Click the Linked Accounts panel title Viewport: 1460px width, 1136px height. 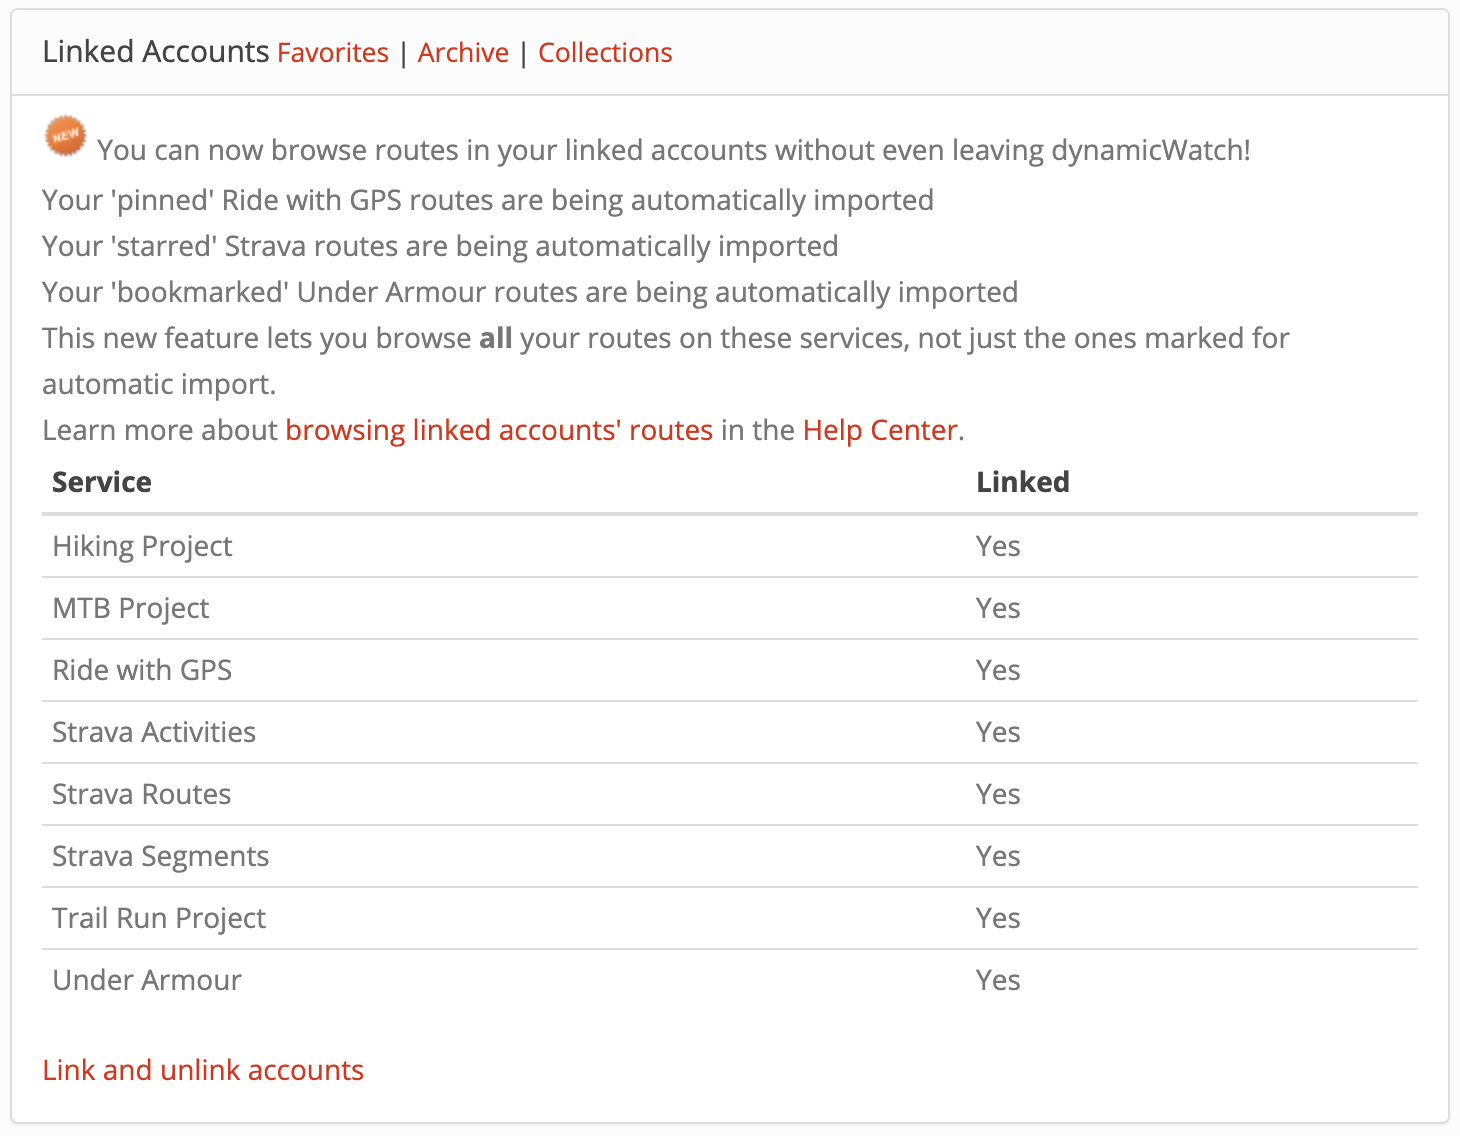click(x=156, y=52)
